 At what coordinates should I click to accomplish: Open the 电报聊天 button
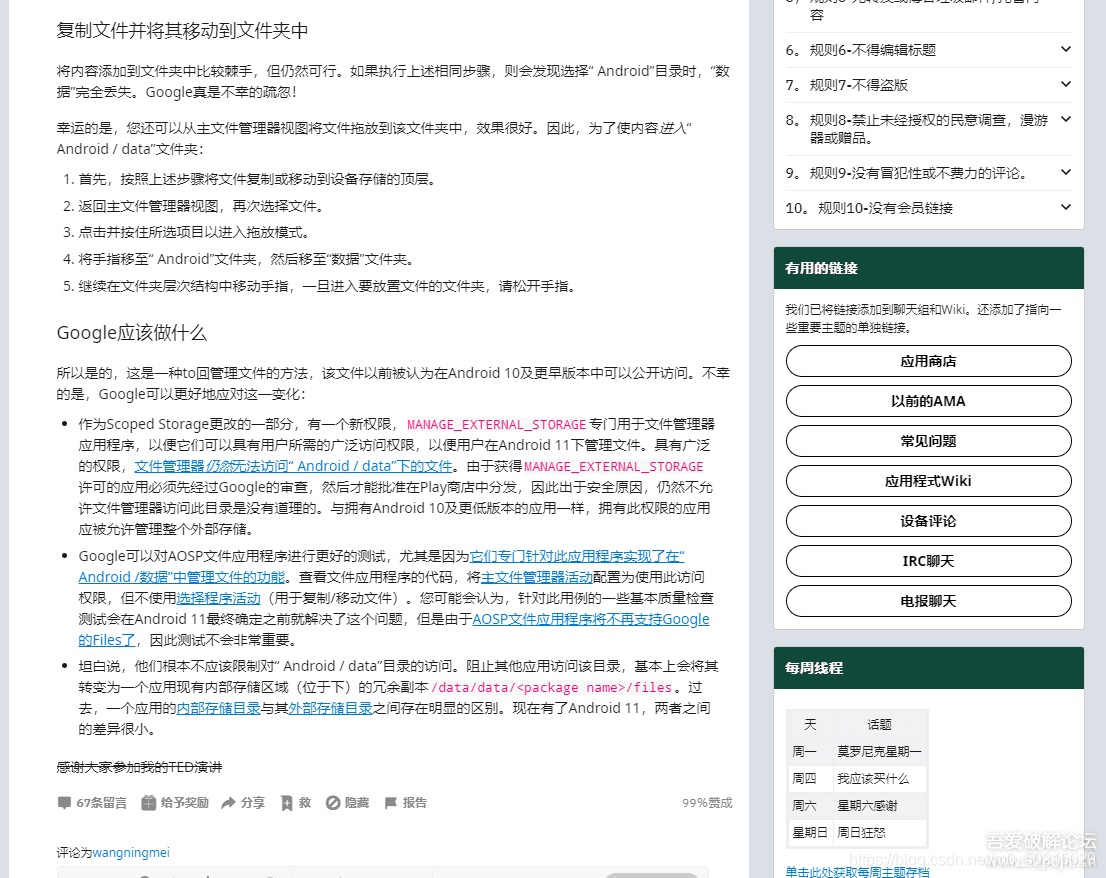[928, 601]
